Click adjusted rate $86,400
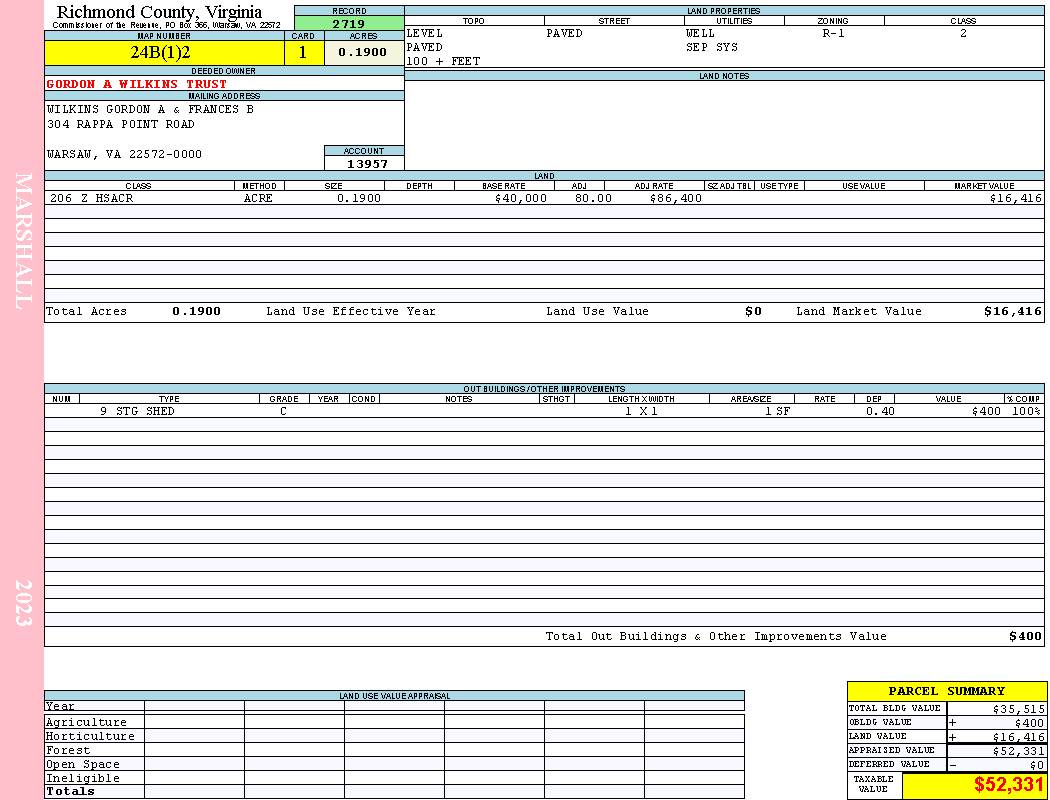Image resolution: width=1050 pixels, height=800 pixels. click(x=676, y=198)
